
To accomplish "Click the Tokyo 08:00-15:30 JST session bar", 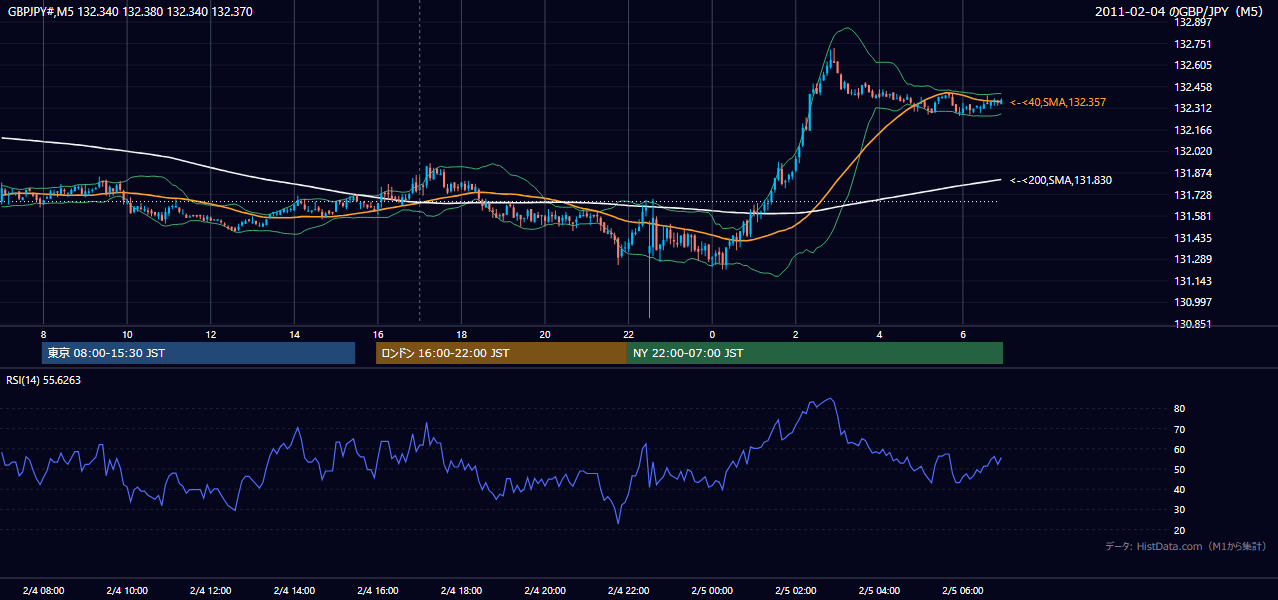I will [x=198, y=353].
